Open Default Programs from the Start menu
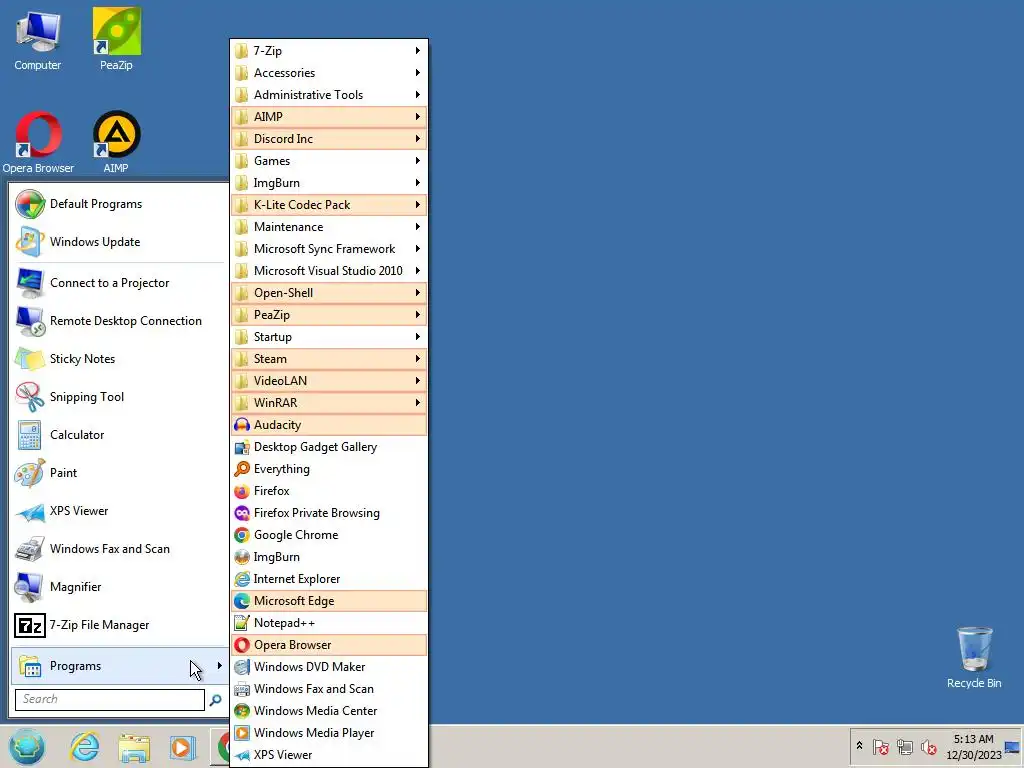The width and height of the screenshot is (1024, 768). point(120,204)
